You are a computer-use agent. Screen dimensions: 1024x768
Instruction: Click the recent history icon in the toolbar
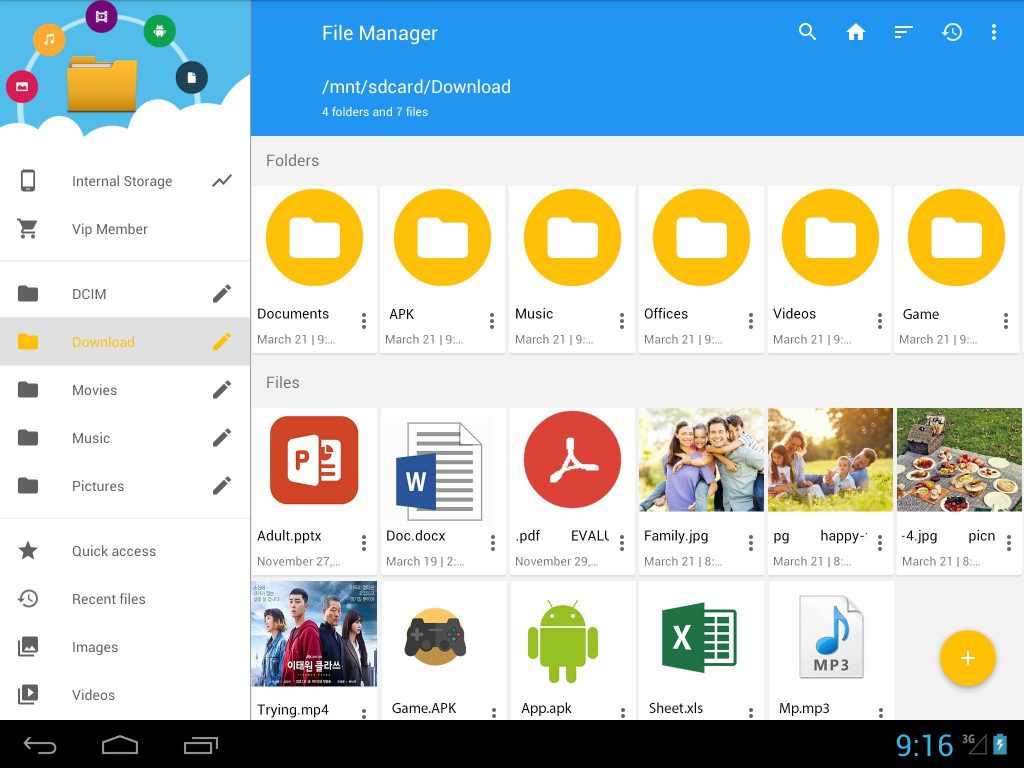[x=951, y=31]
